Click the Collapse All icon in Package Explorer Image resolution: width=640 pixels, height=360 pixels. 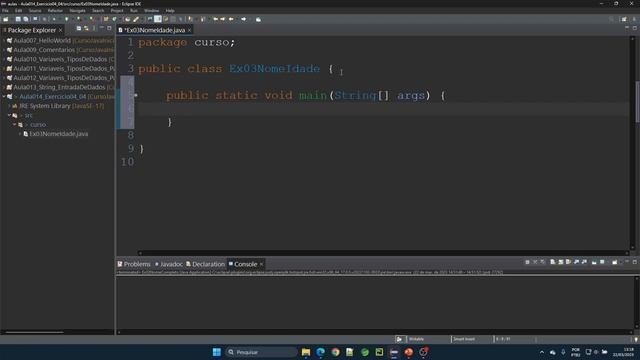79,29
